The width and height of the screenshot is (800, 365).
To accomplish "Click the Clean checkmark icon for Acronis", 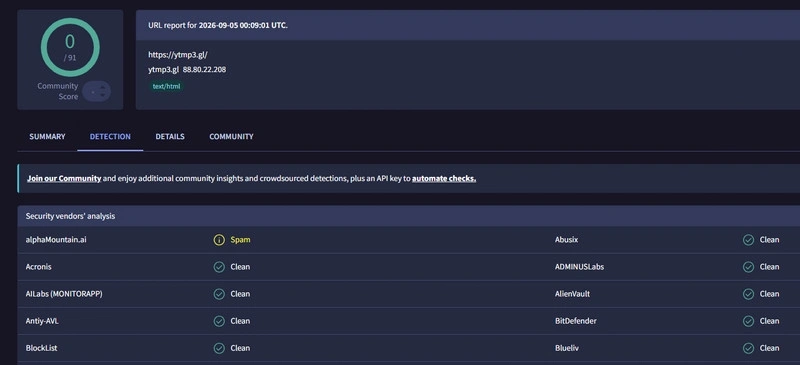I will (x=219, y=267).
